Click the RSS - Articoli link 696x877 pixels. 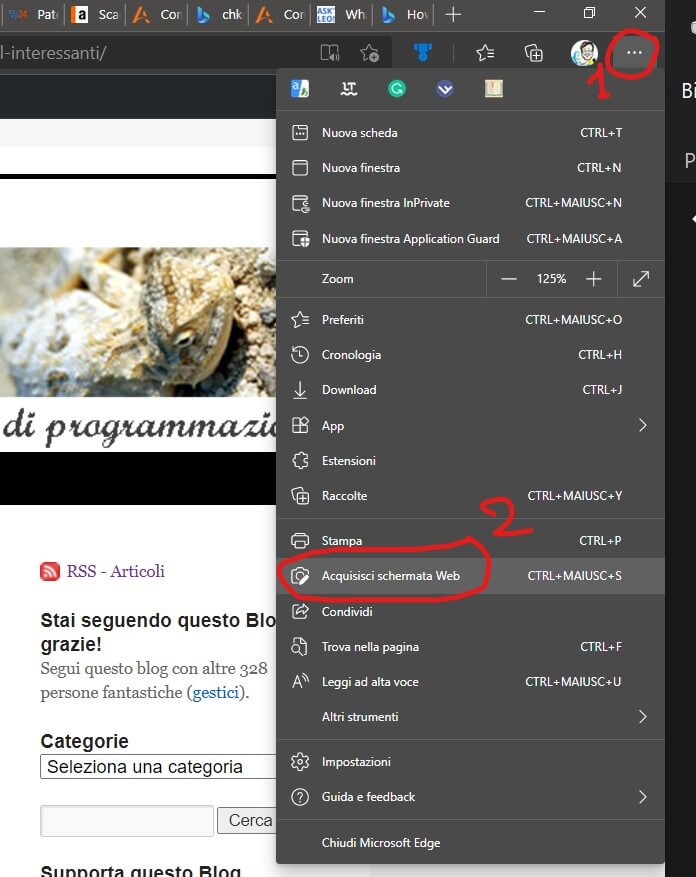click(115, 571)
